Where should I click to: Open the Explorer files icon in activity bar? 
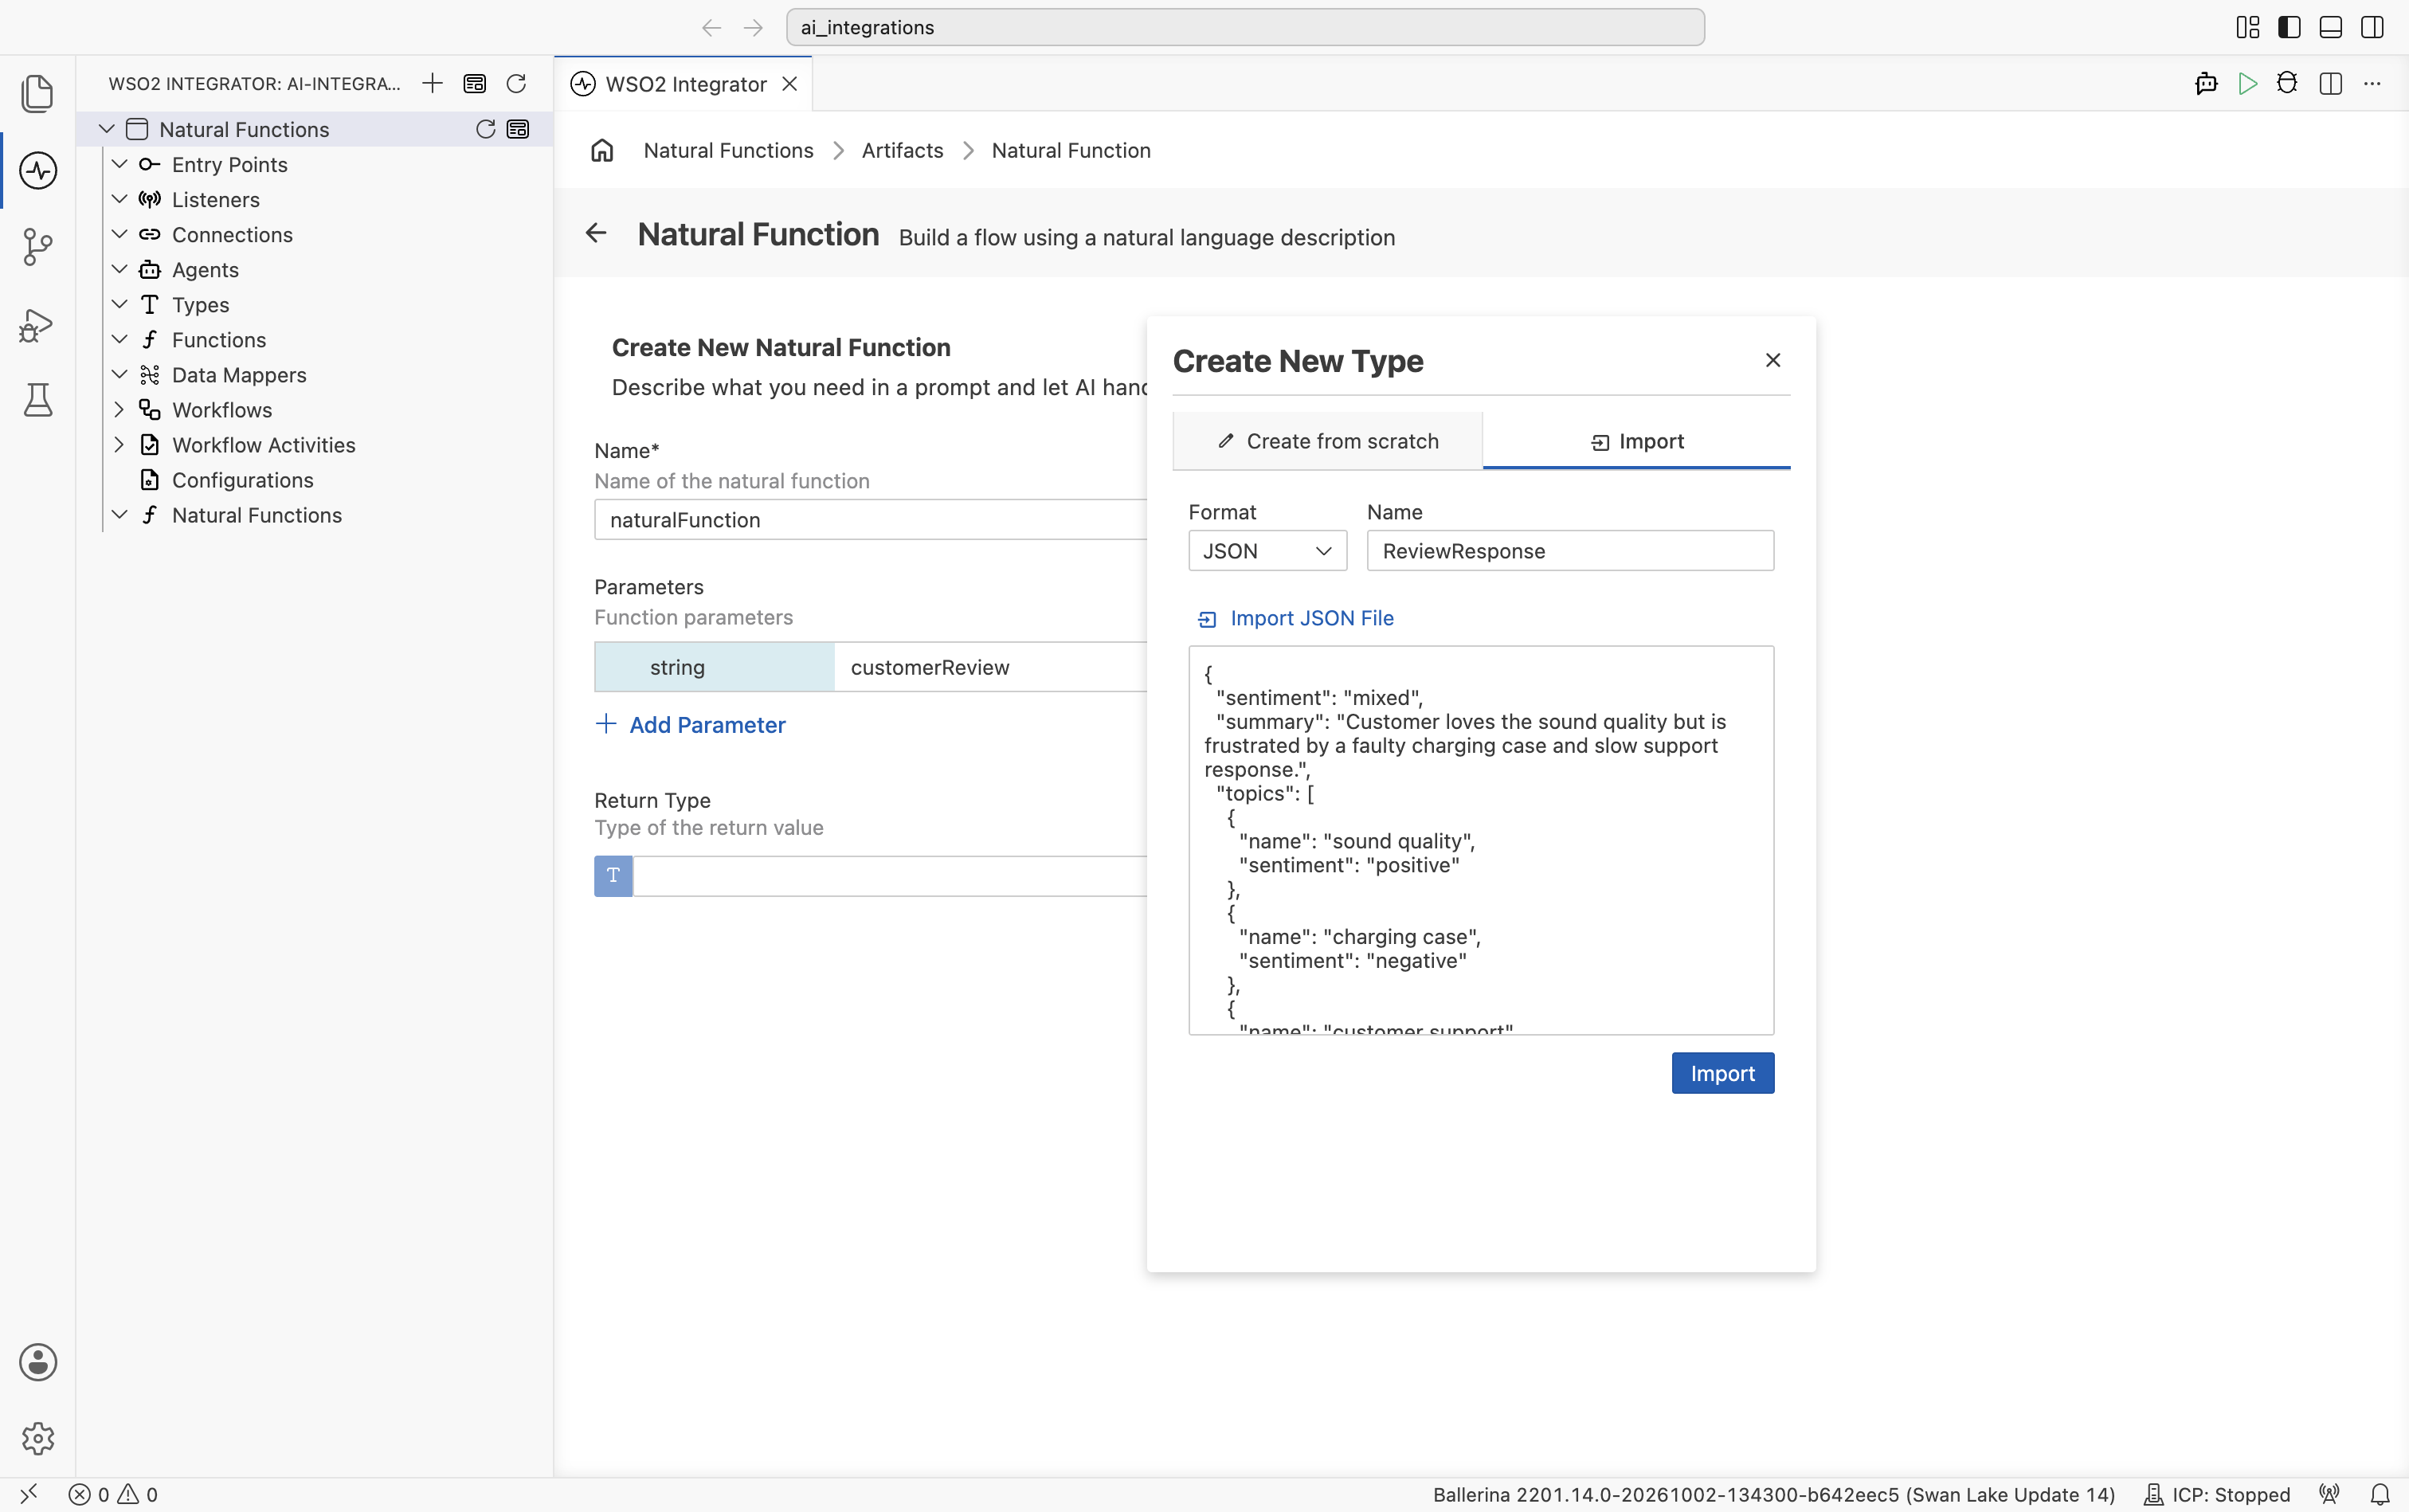pyautogui.click(x=38, y=93)
